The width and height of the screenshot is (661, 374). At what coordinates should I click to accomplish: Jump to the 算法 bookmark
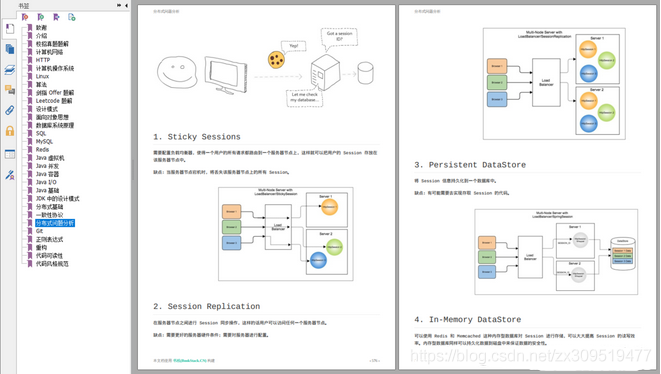(x=41, y=84)
